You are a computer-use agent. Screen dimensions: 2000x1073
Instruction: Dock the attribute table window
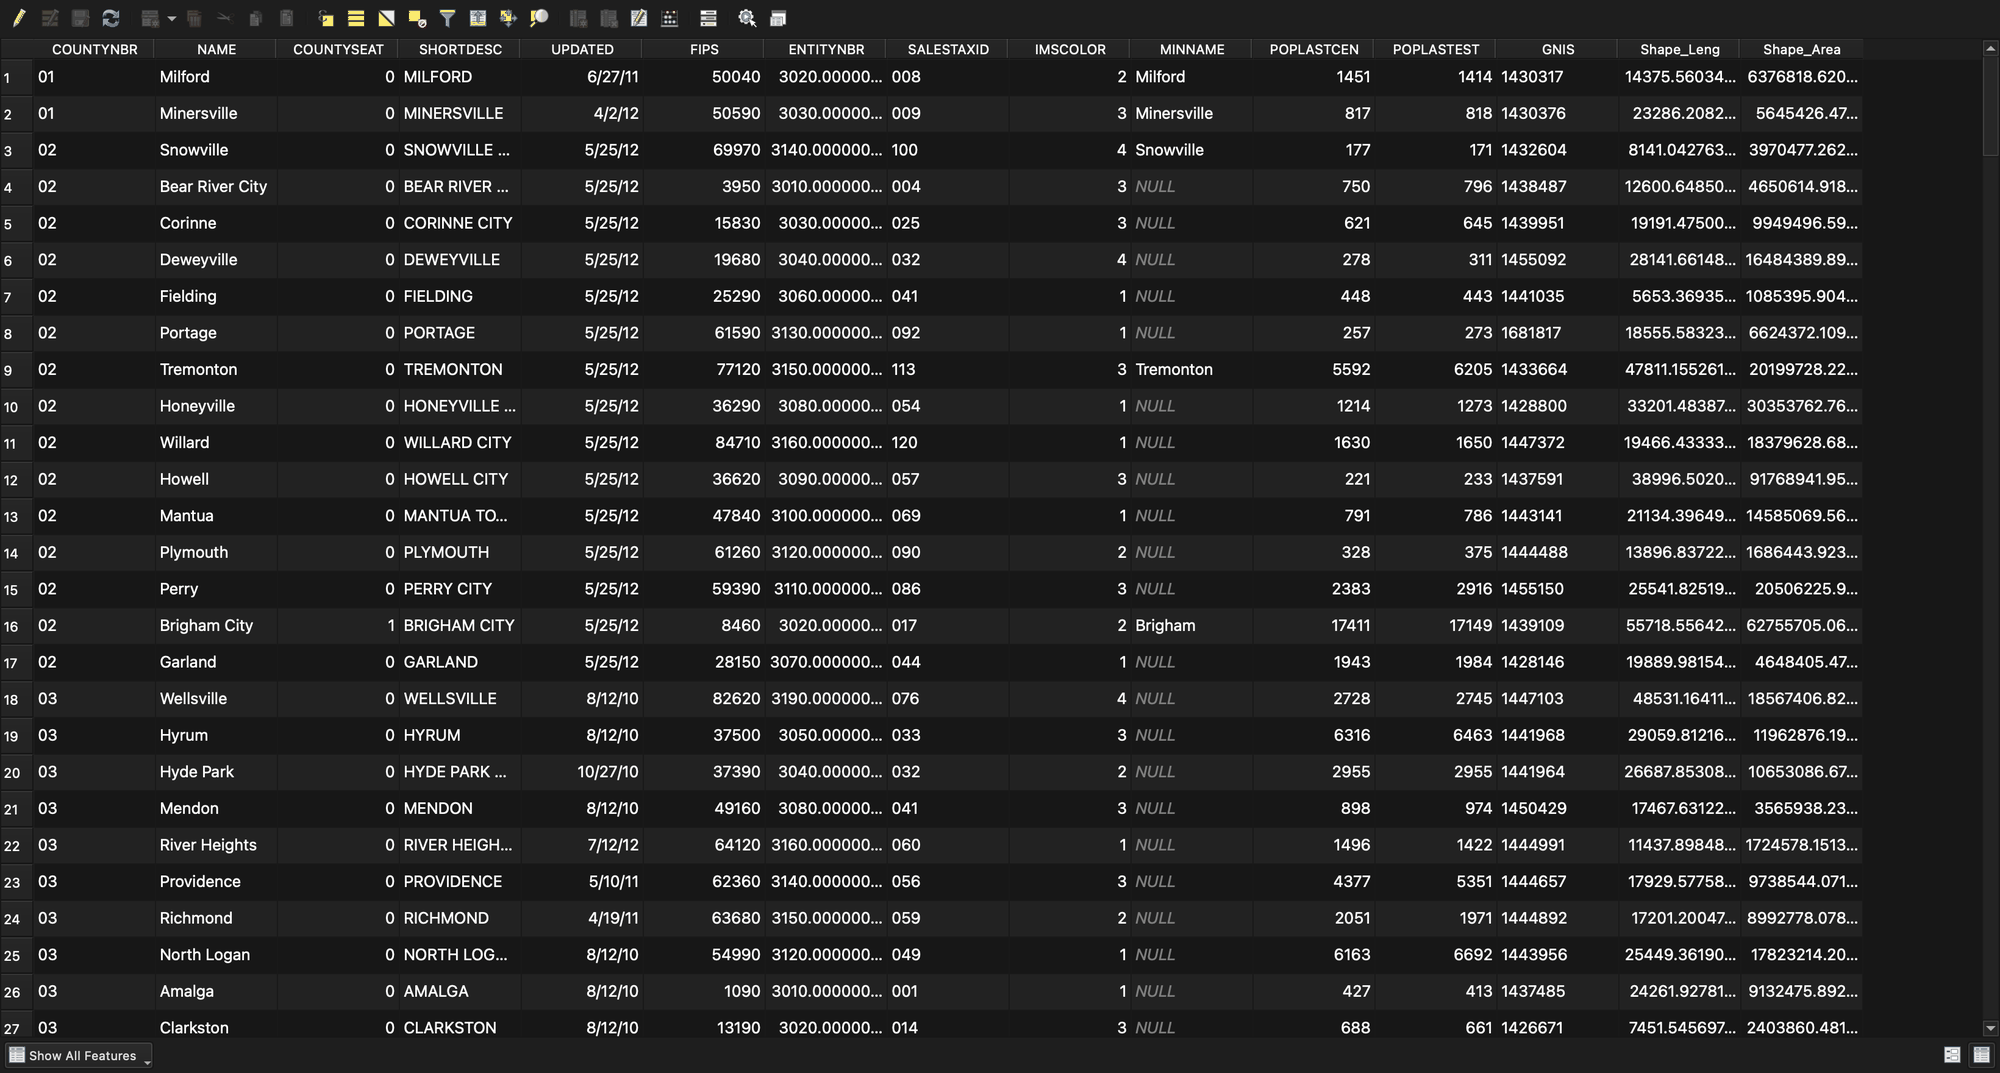778,18
